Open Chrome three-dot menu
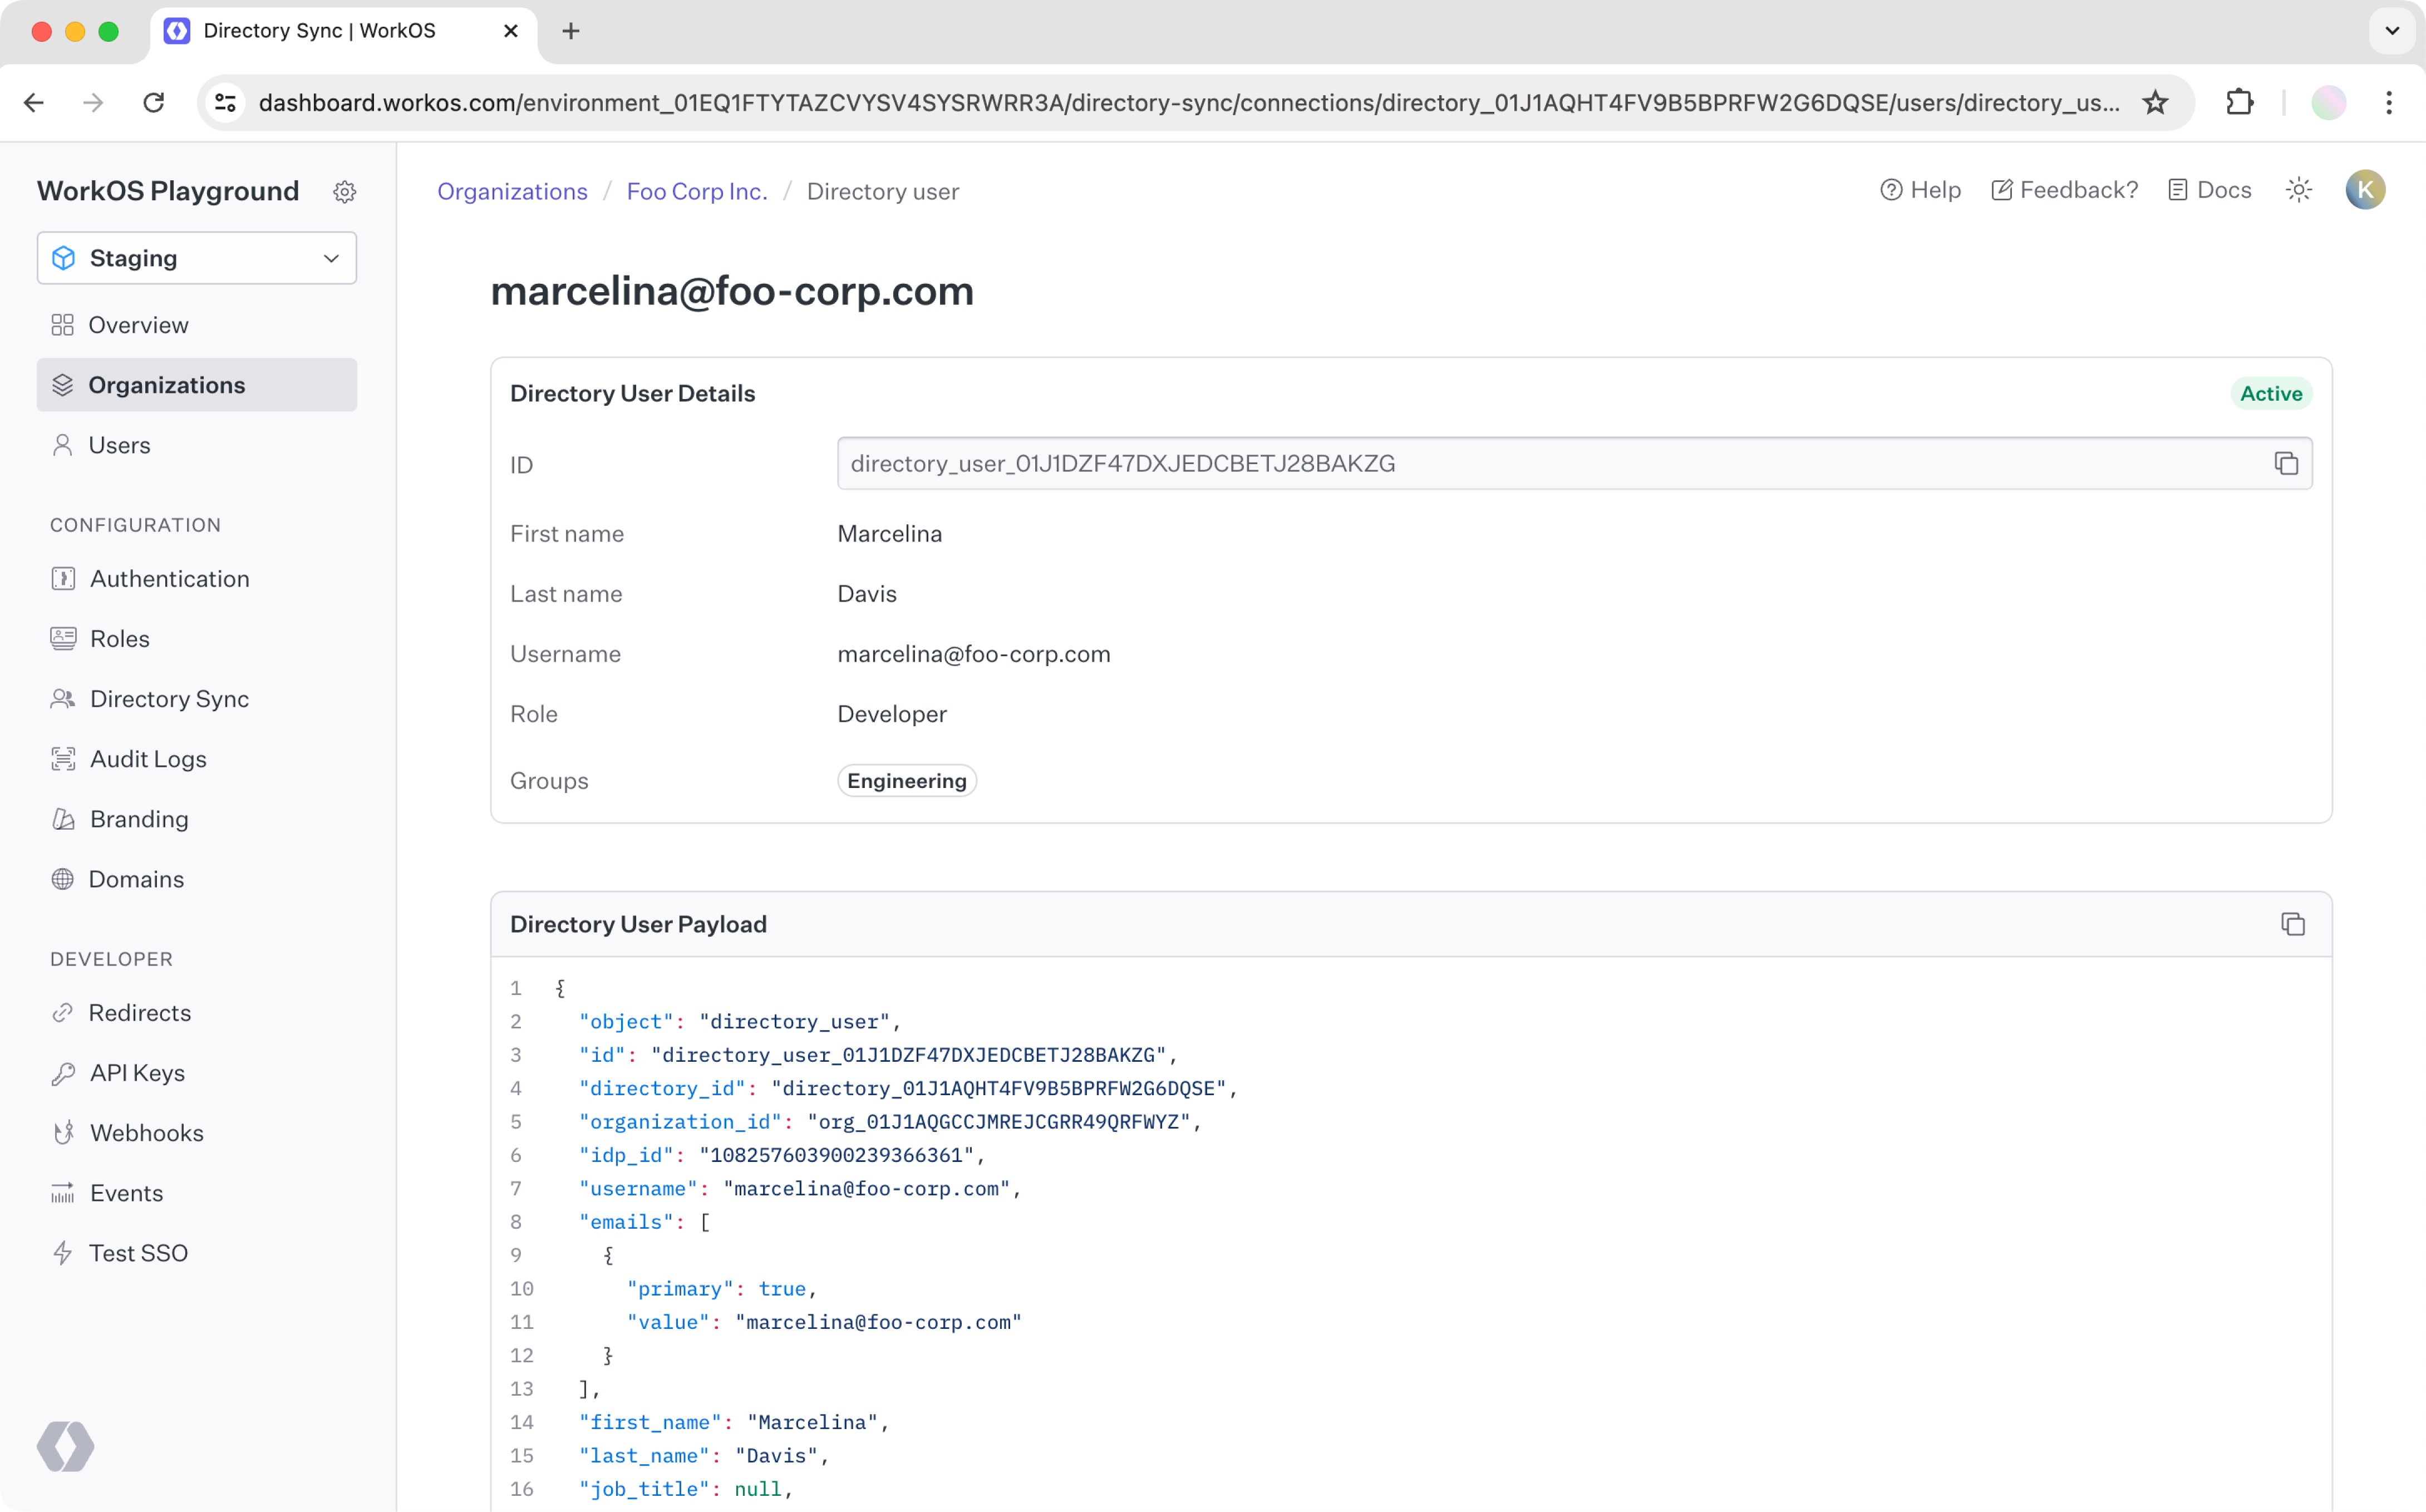2426x1512 pixels. [x=2389, y=103]
